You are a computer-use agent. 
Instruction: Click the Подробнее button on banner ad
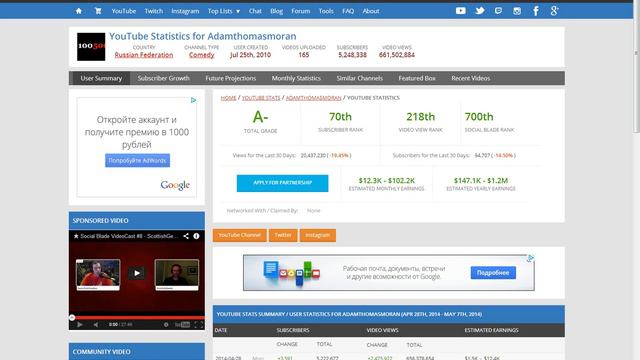493,273
